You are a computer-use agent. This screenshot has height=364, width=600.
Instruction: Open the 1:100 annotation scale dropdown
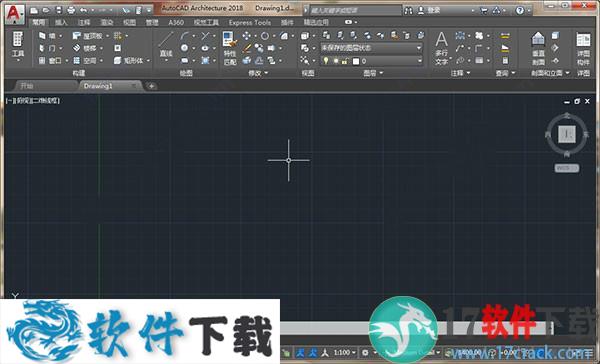pos(345,352)
